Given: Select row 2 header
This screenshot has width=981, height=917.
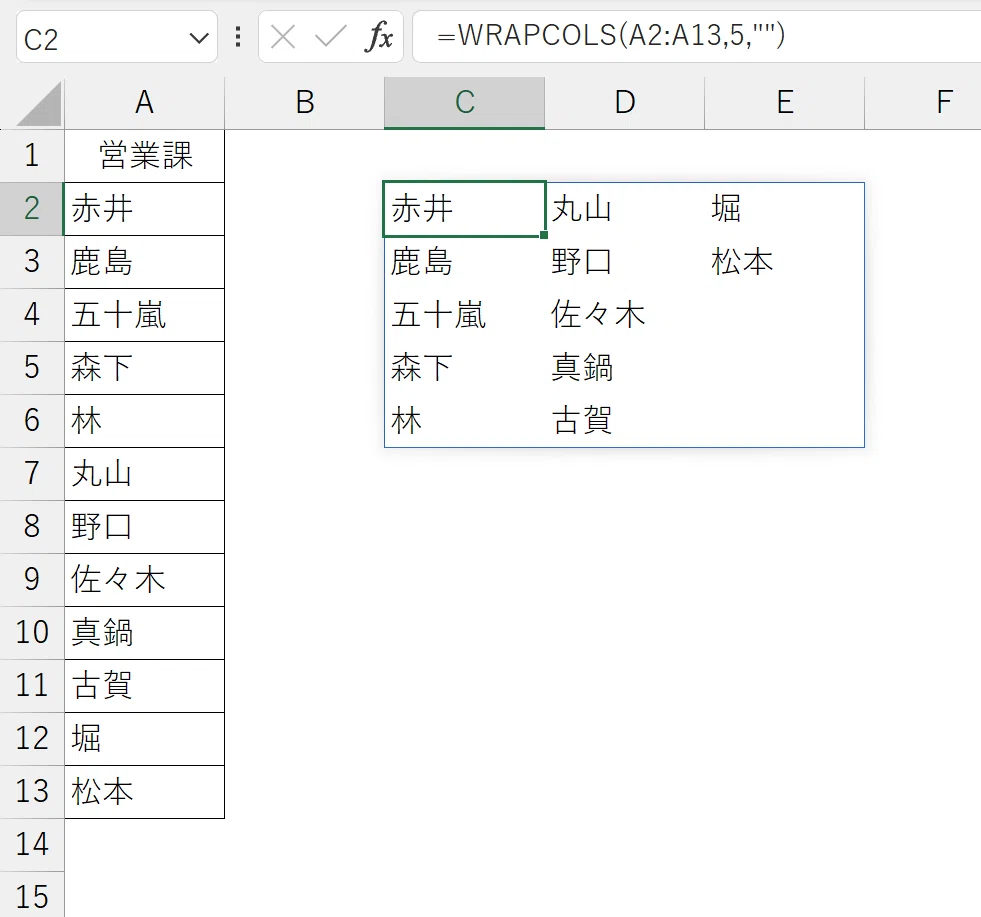Looking at the screenshot, I should tap(32, 209).
